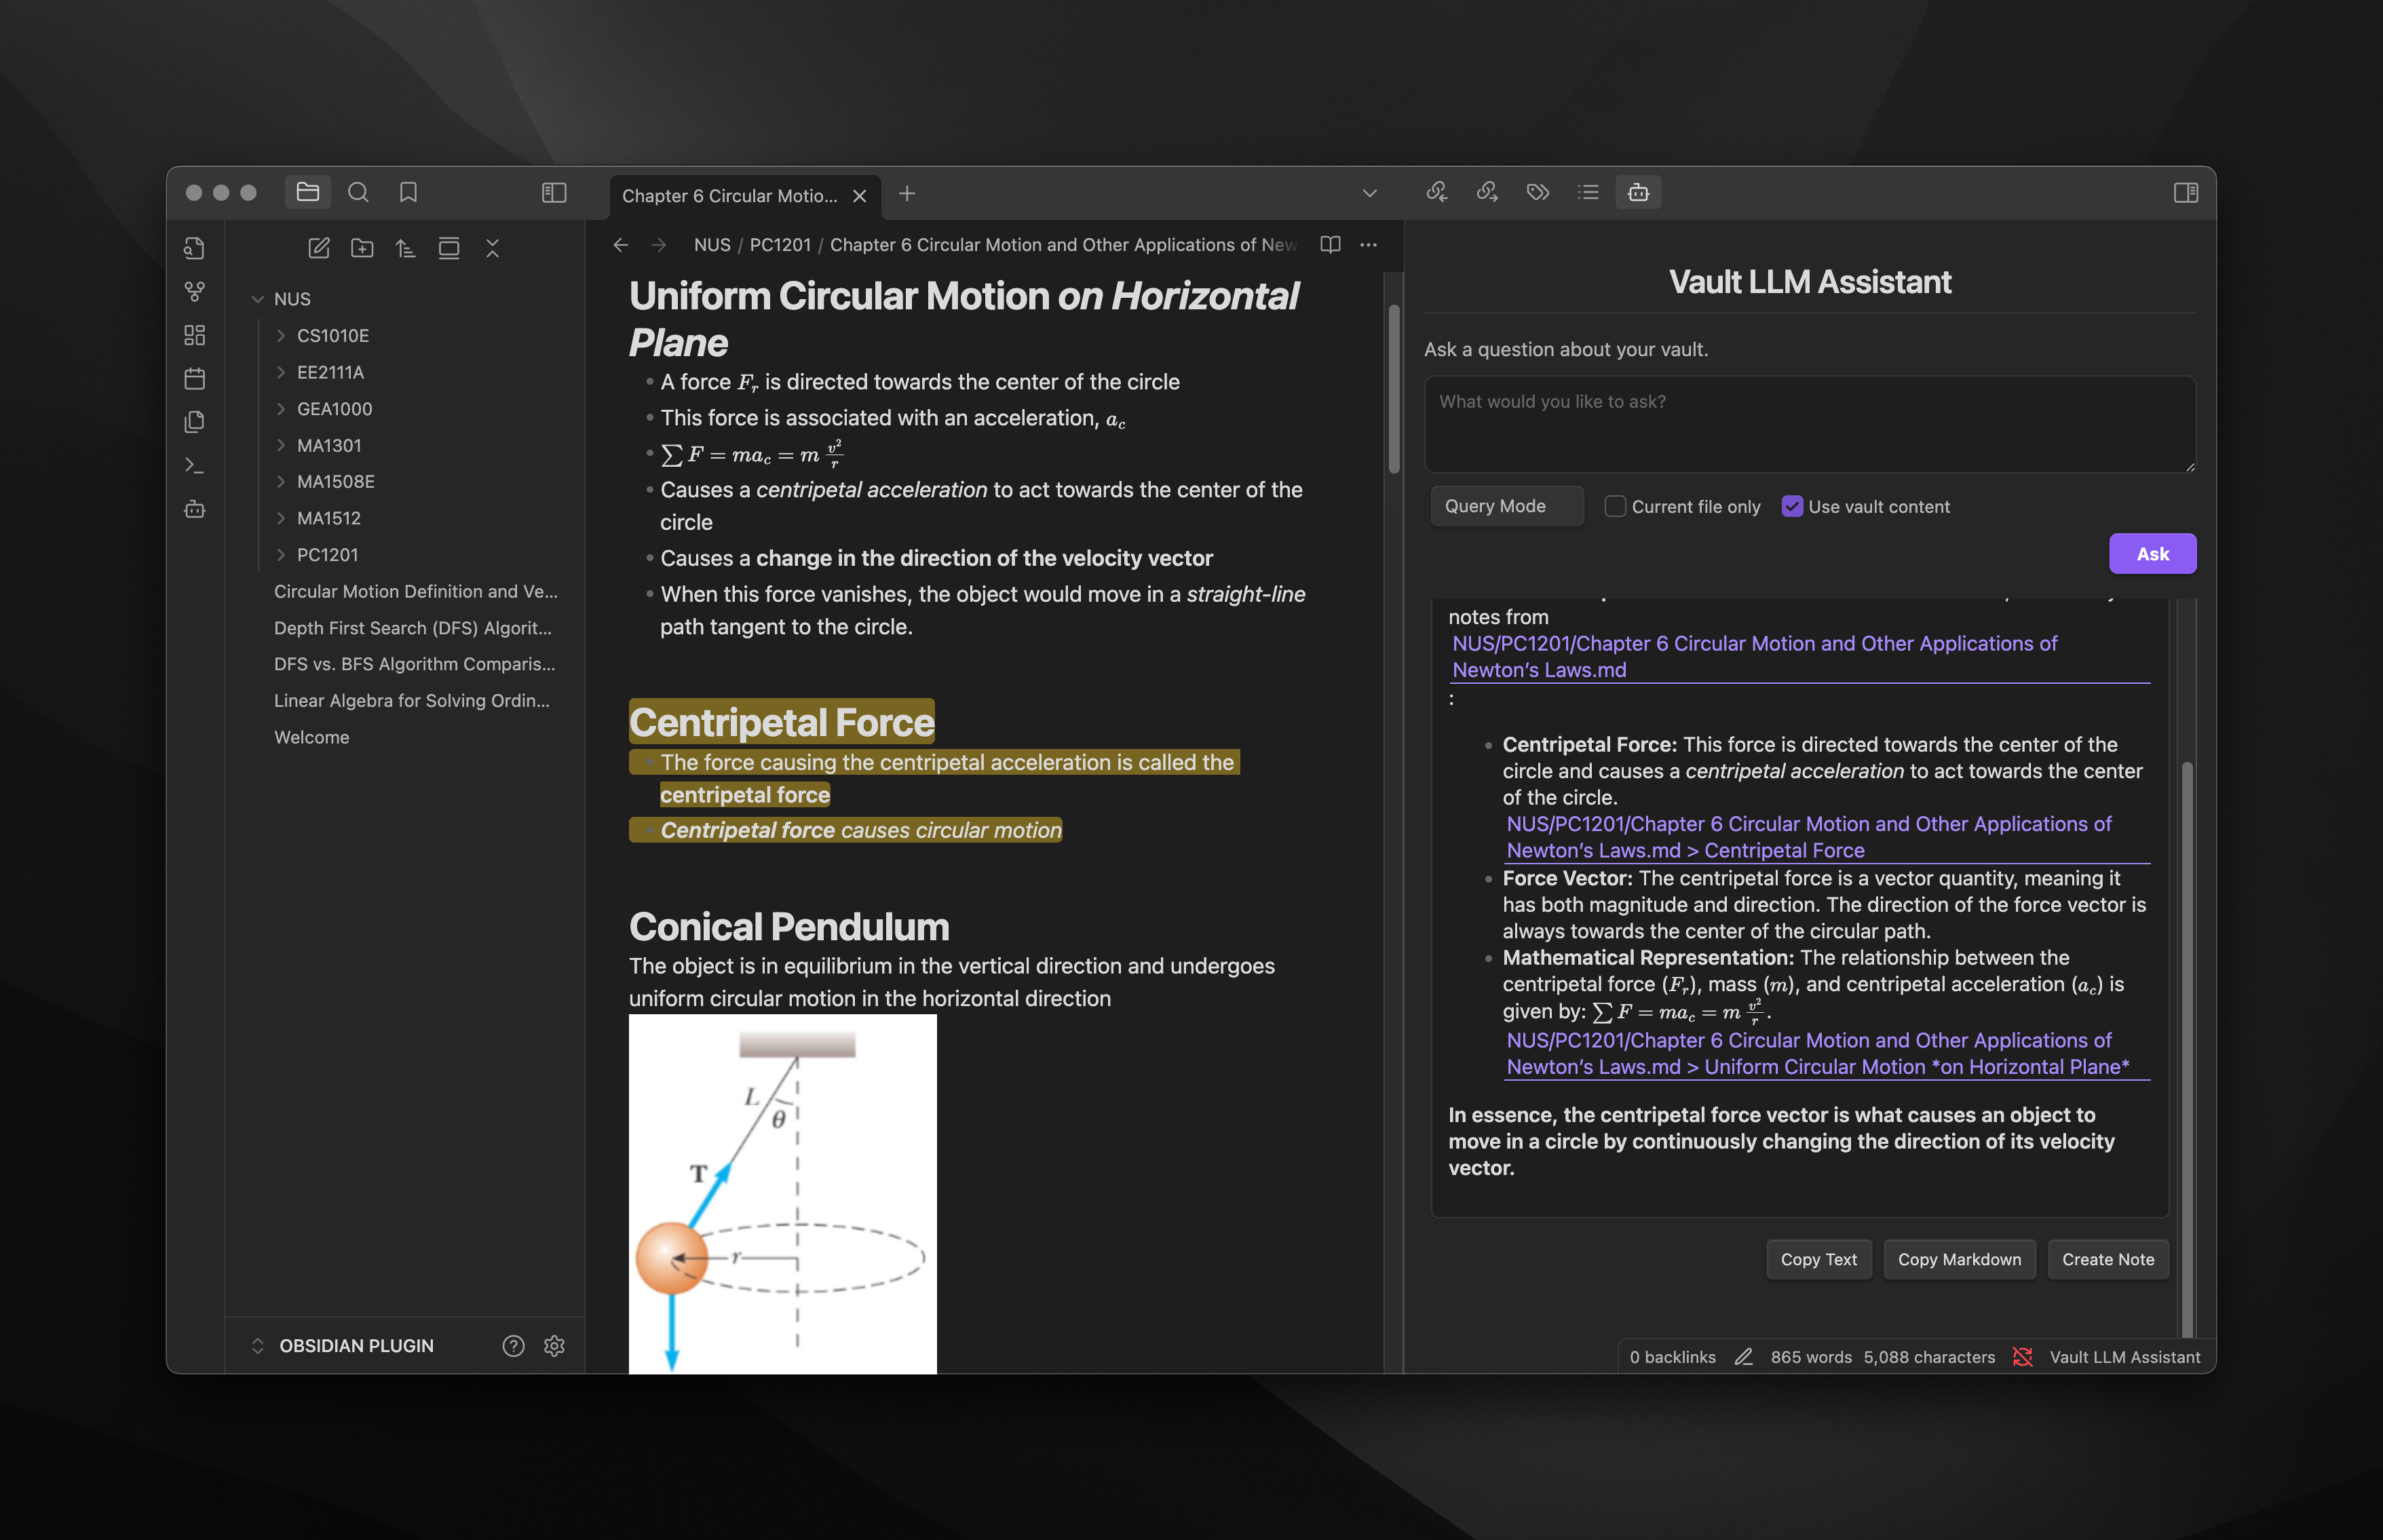Open the Query Mode dropdown
This screenshot has height=1540, width=2383.
click(1506, 506)
